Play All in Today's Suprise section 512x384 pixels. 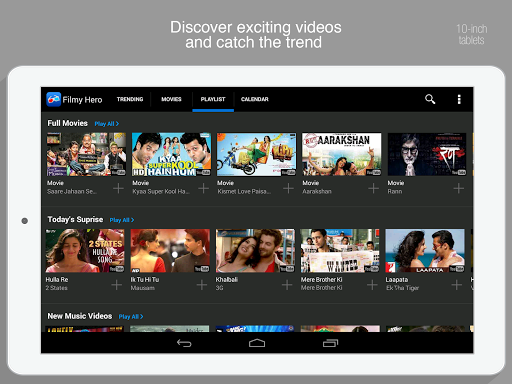122,220
